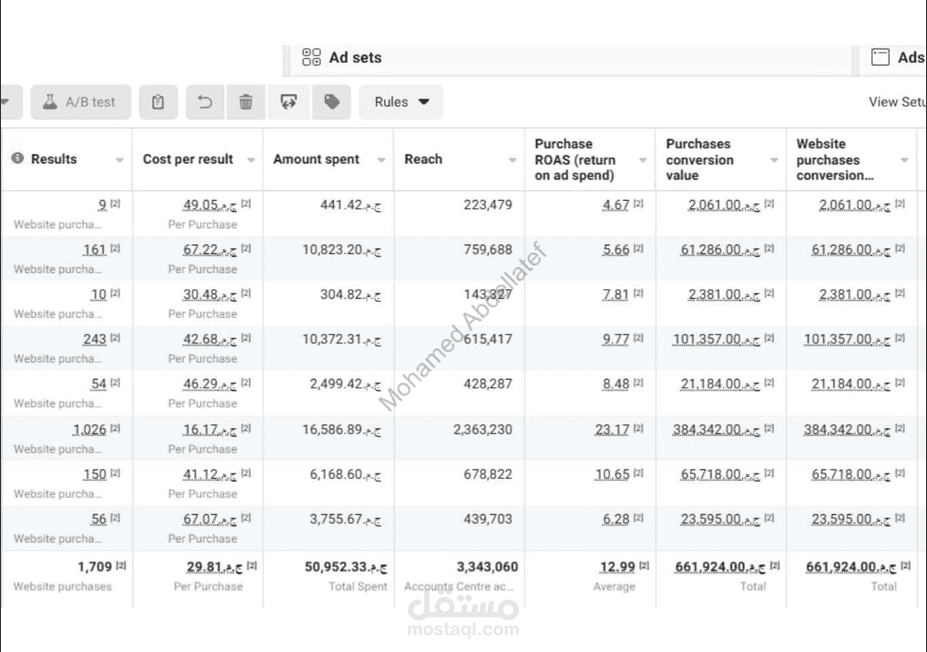This screenshot has height=652, width=927.
Task: Click the 1,026 results link
Action: pos(89,429)
